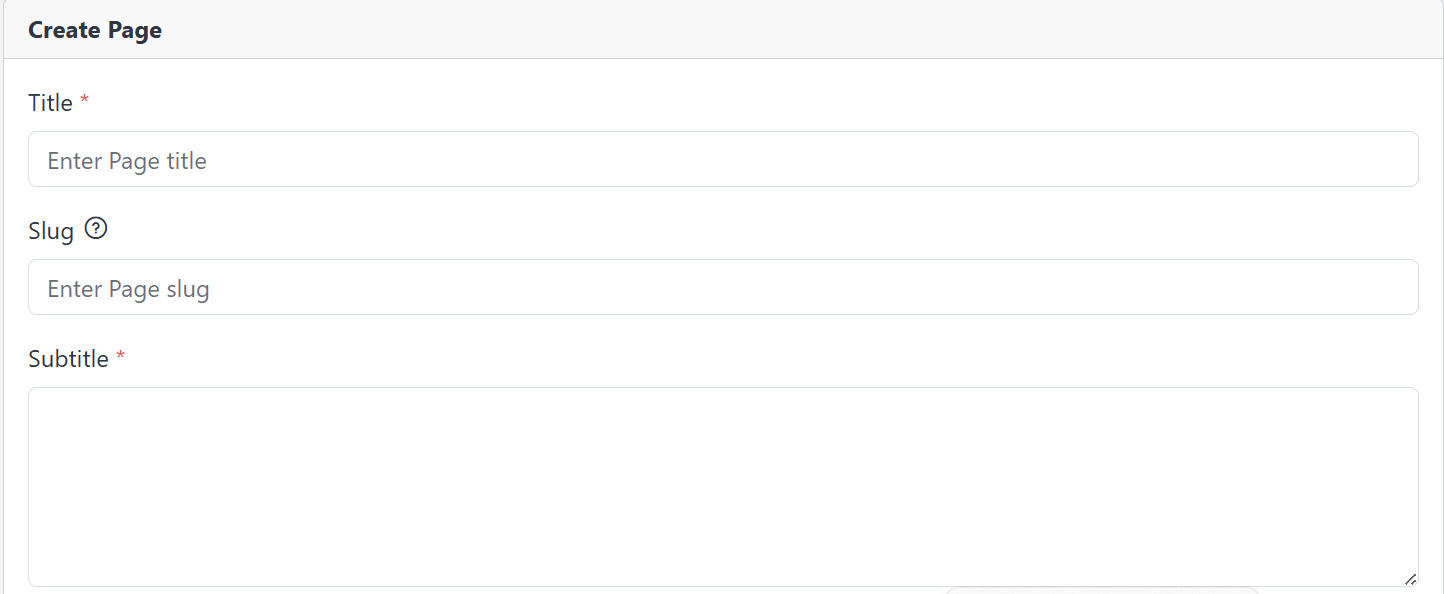Click the Create Page card heading
This screenshot has height=594, width=1444.
tap(95, 30)
